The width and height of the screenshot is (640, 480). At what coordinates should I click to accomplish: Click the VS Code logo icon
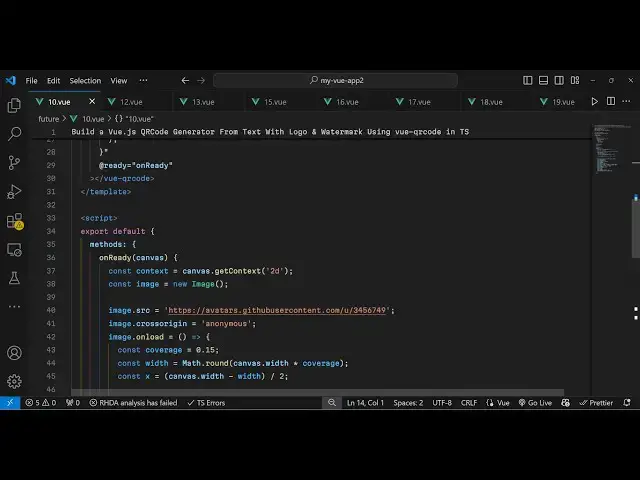pos(11,80)
